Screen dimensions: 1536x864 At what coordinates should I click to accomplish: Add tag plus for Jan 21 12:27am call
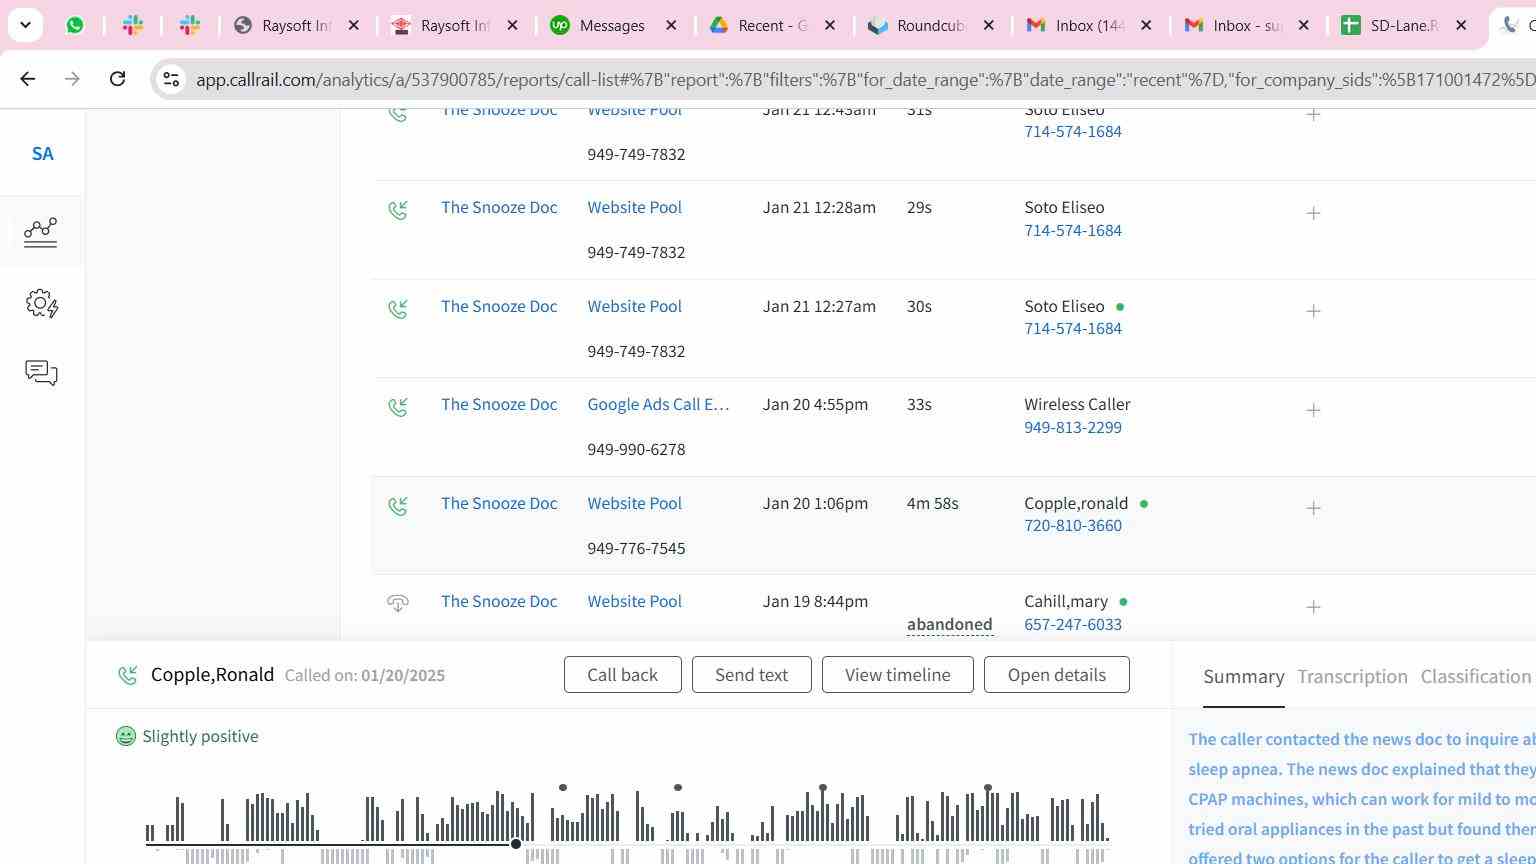(x=1313, y=311)
